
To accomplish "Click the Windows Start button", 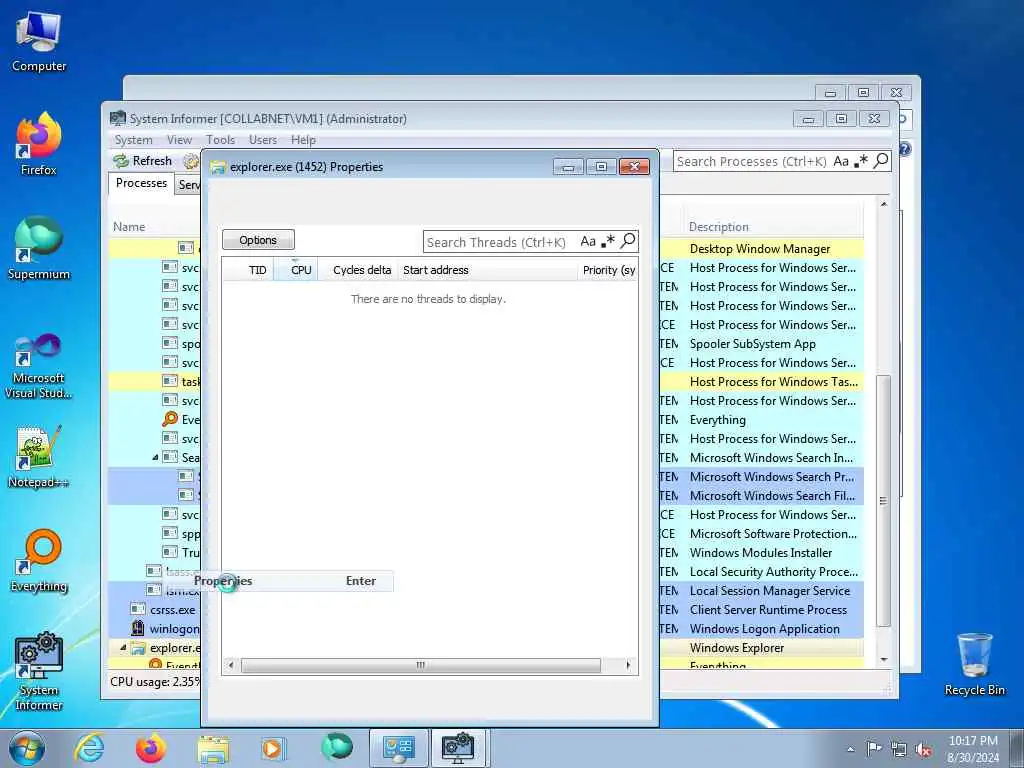I will pos(27,748).
